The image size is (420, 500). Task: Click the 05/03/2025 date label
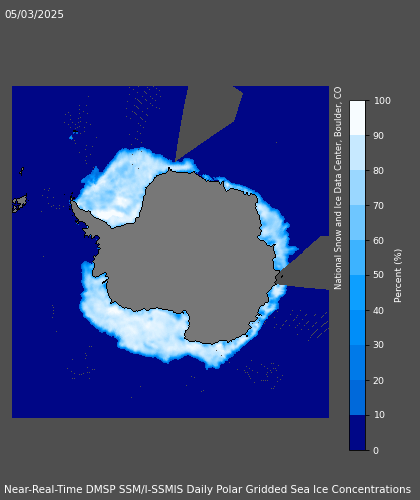[x=34, y=14]
